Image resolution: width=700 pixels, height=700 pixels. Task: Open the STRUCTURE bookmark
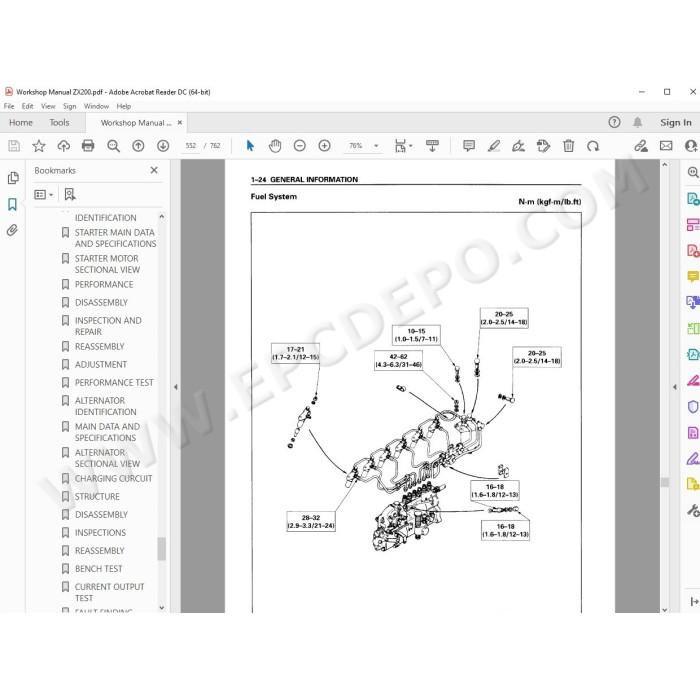tap(97, 496)
